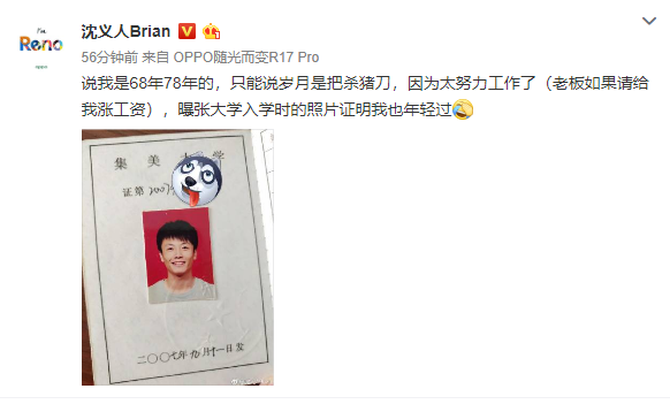Image resolution: width=670 pixels, height=404 pixels.
Task: Click the Weibo watermark on the image corner
Action: click(x=251, y=381)
